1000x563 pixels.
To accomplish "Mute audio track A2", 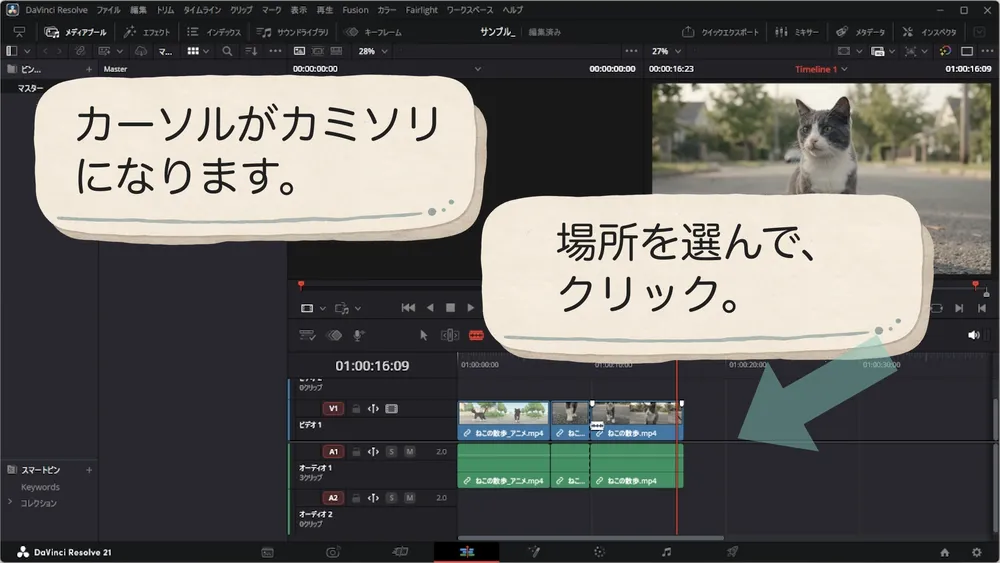I will [x=409, y=497].
